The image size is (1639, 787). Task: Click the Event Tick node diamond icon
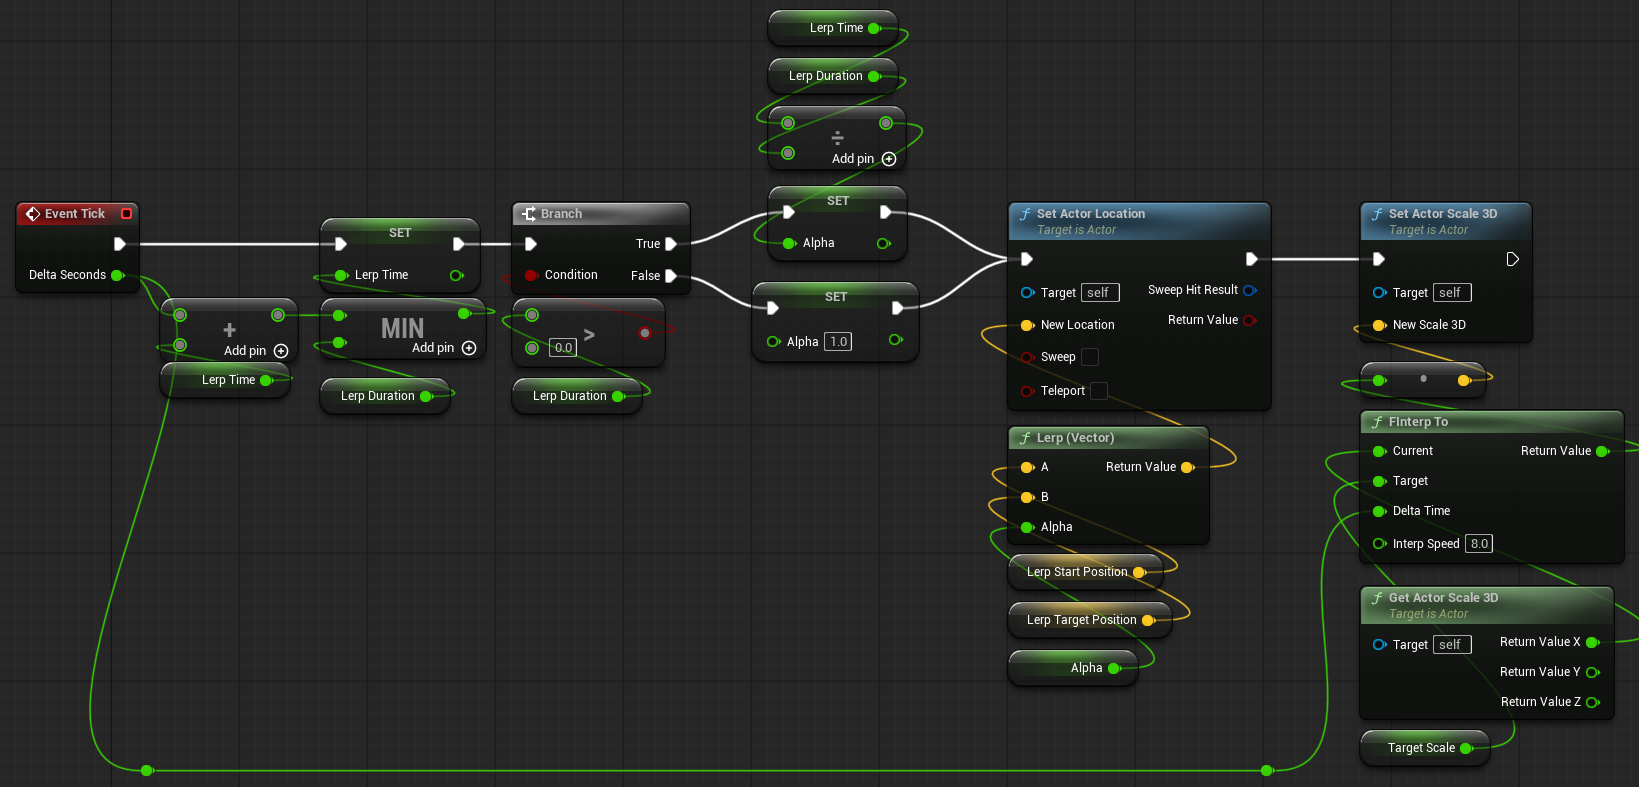pos(33,214)
